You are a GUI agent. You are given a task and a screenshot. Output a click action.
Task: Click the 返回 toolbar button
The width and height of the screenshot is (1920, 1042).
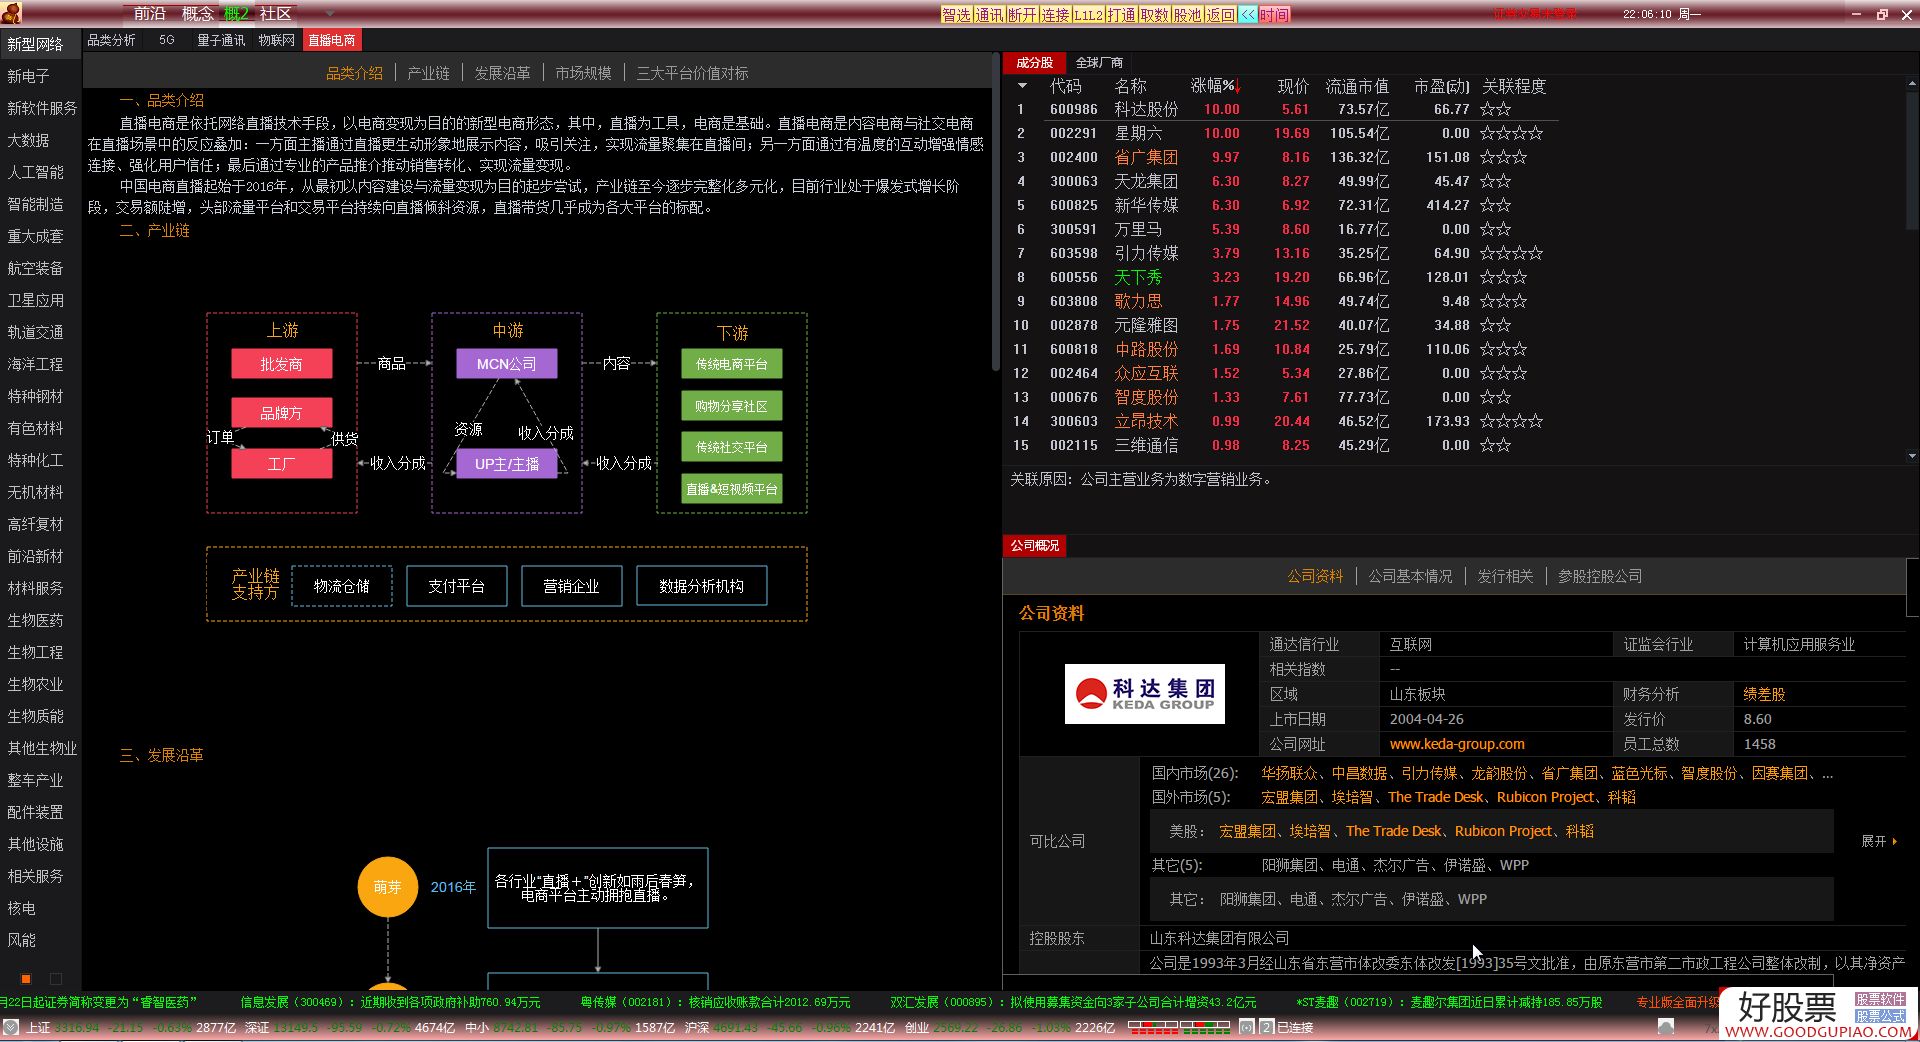click(x=1220, y=15)
